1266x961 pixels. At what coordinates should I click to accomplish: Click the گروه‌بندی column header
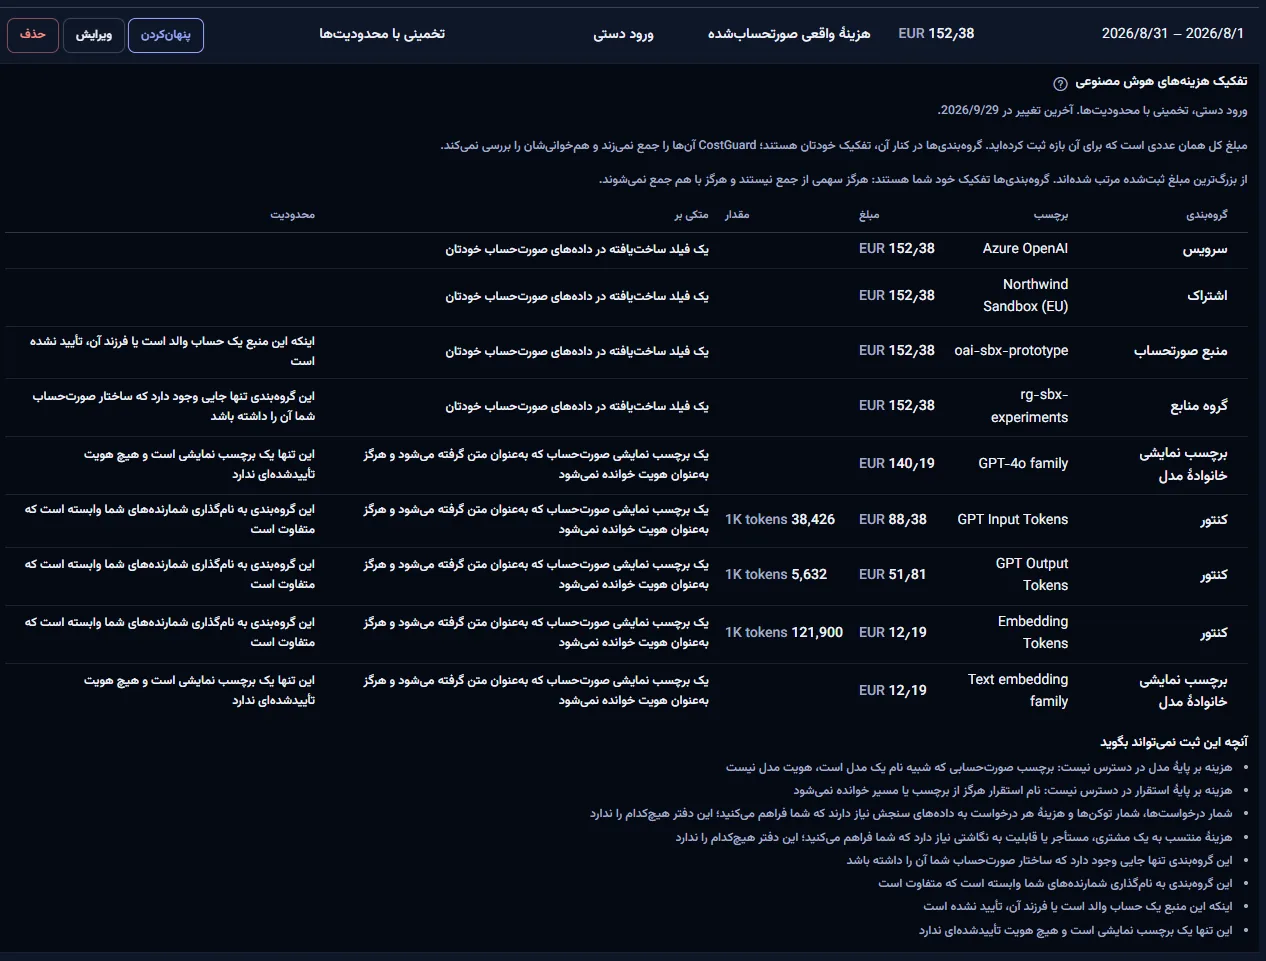click(x=1207, y=215)
